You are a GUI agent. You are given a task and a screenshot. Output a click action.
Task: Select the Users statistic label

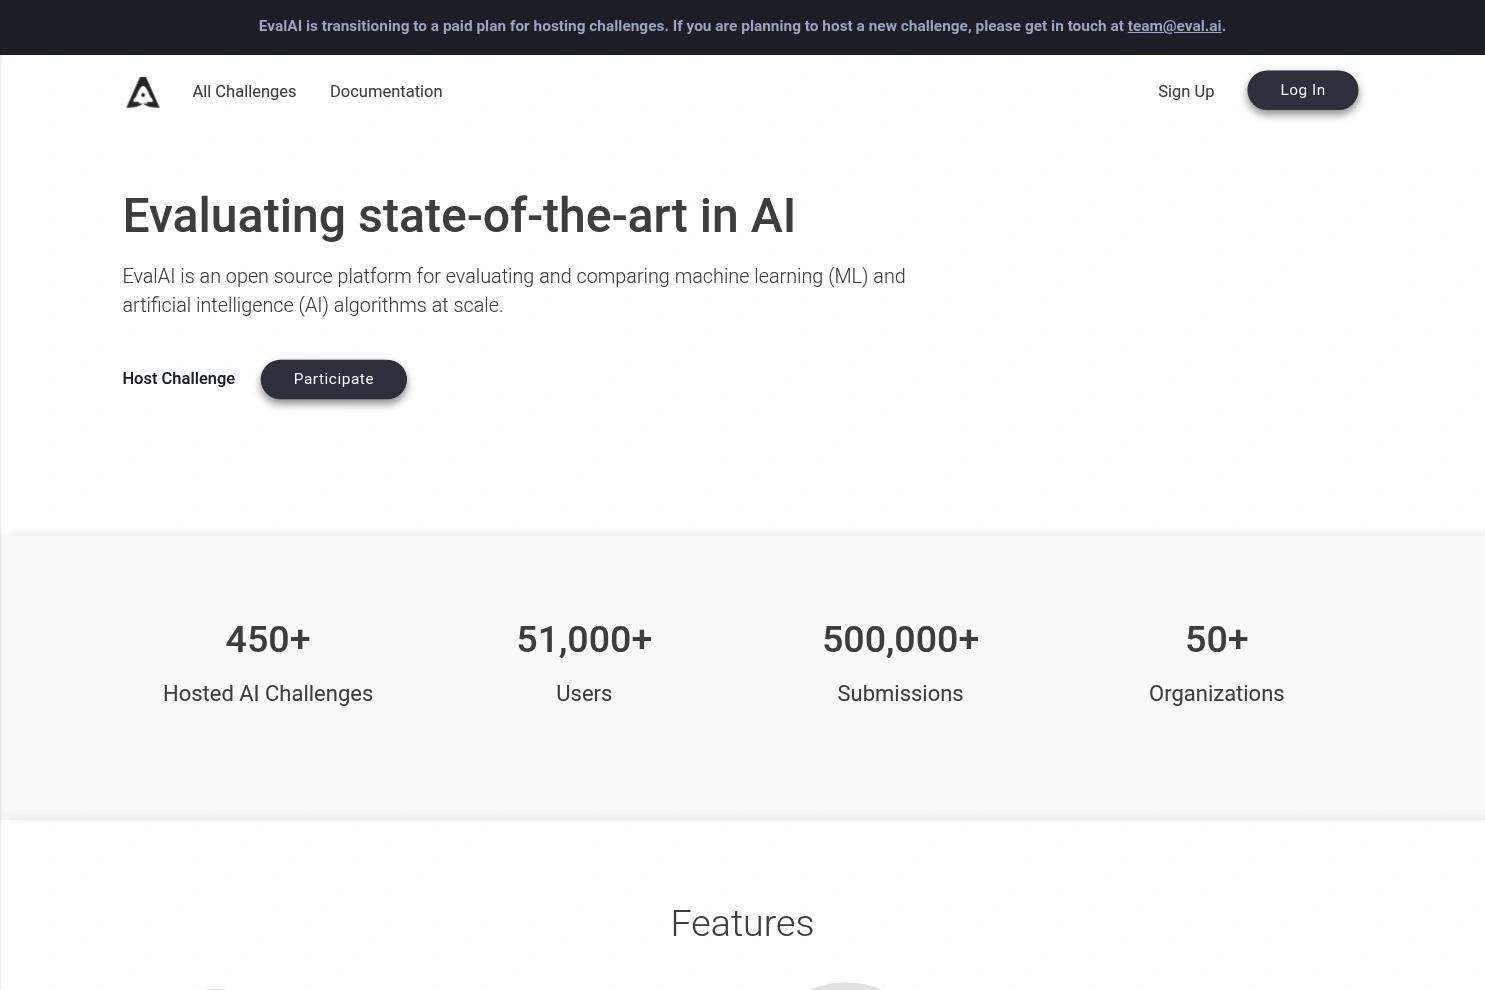point(584,693)
